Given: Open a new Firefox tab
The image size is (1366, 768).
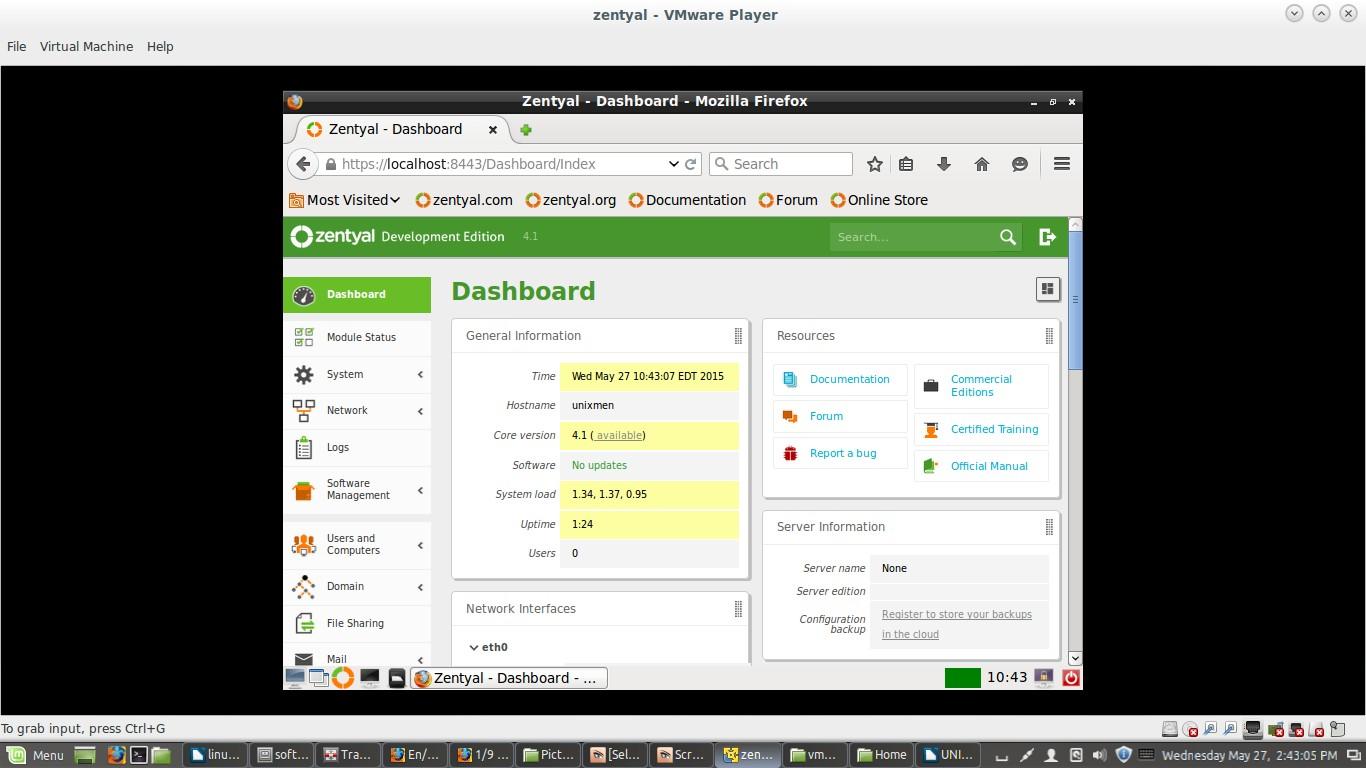Looking at the screenshot, I should pos(526,130).
